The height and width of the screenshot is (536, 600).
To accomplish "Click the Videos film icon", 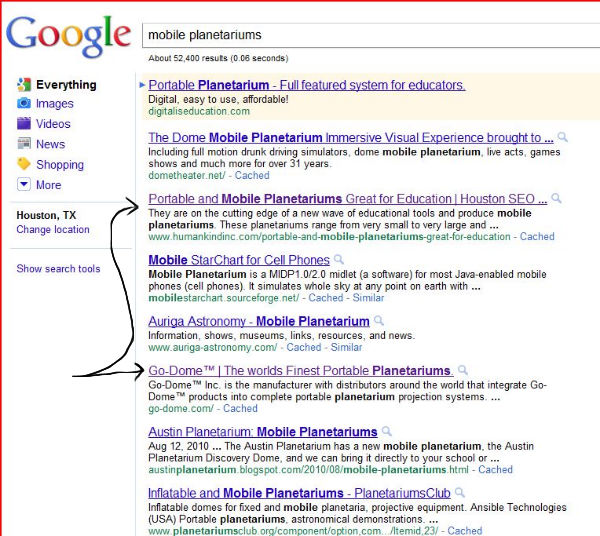I will click(24, 124).
